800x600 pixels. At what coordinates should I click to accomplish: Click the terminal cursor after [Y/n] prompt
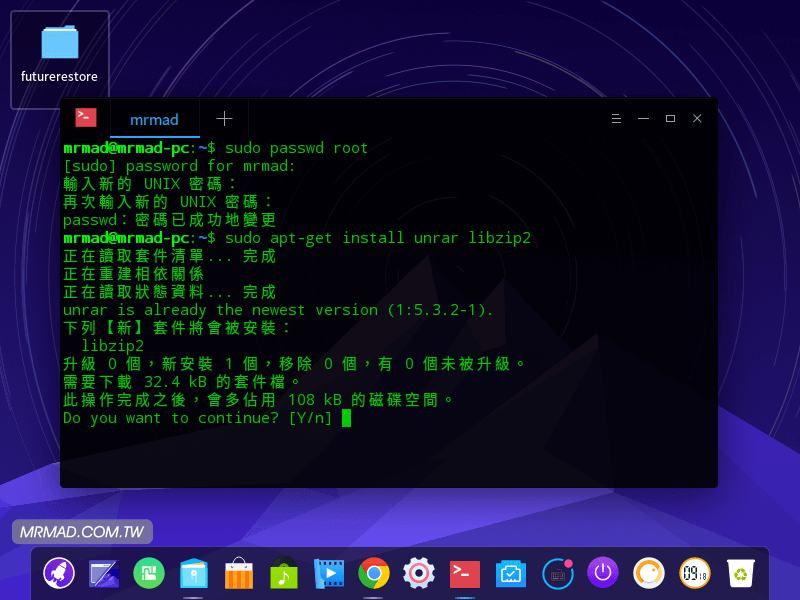click(x=346, y=418)
